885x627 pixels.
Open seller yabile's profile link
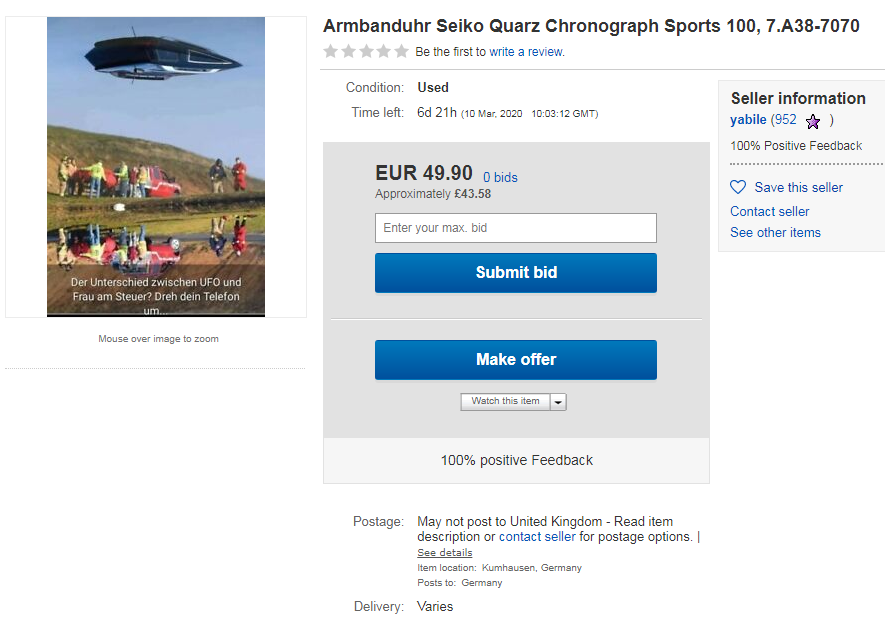click(748, 120)
